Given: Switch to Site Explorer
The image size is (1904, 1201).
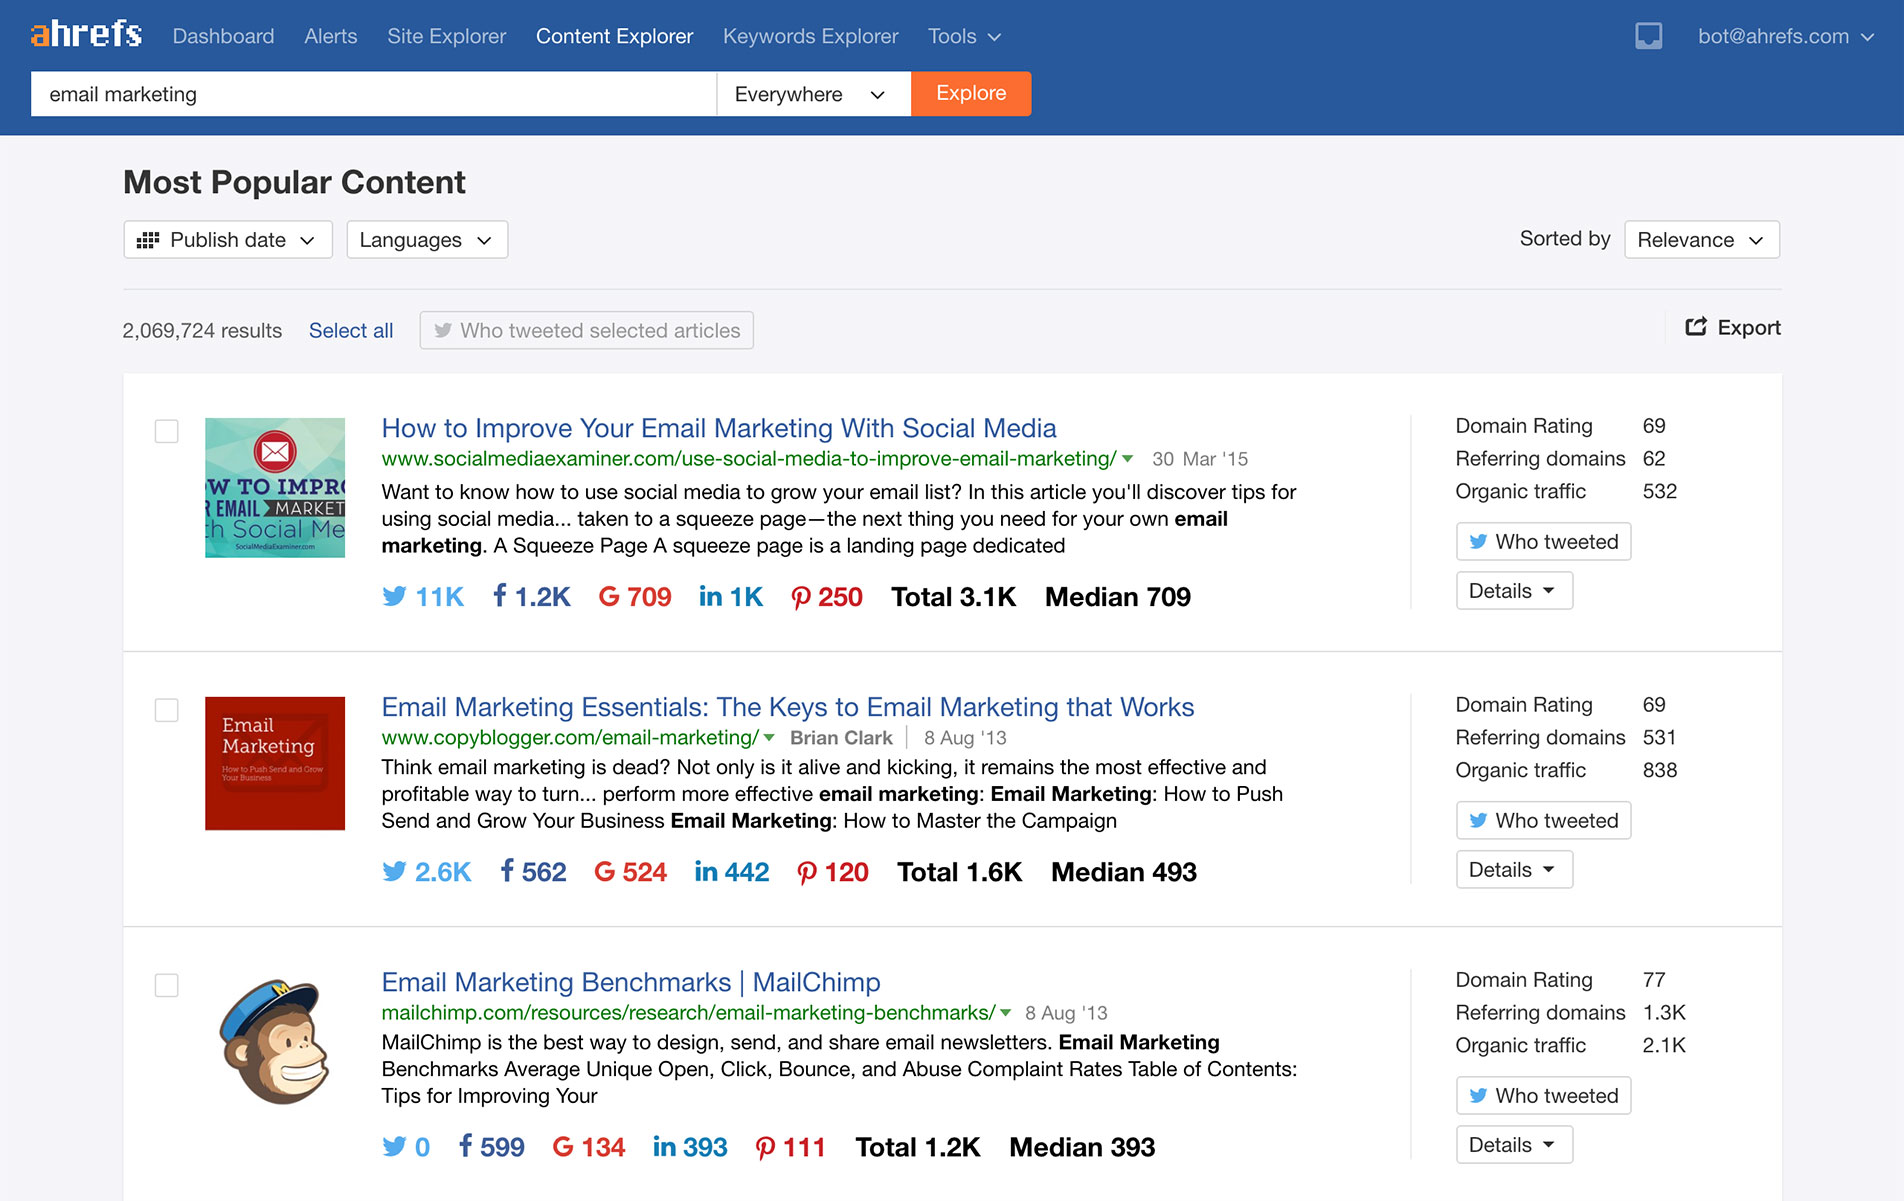Looking at the screenshot, I should point(446,36).
